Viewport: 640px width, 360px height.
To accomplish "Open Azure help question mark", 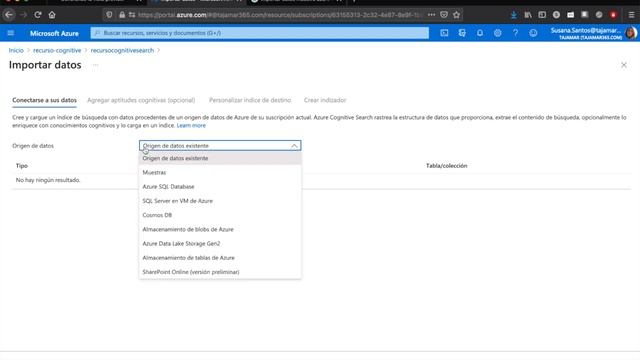I will (516, 33).
